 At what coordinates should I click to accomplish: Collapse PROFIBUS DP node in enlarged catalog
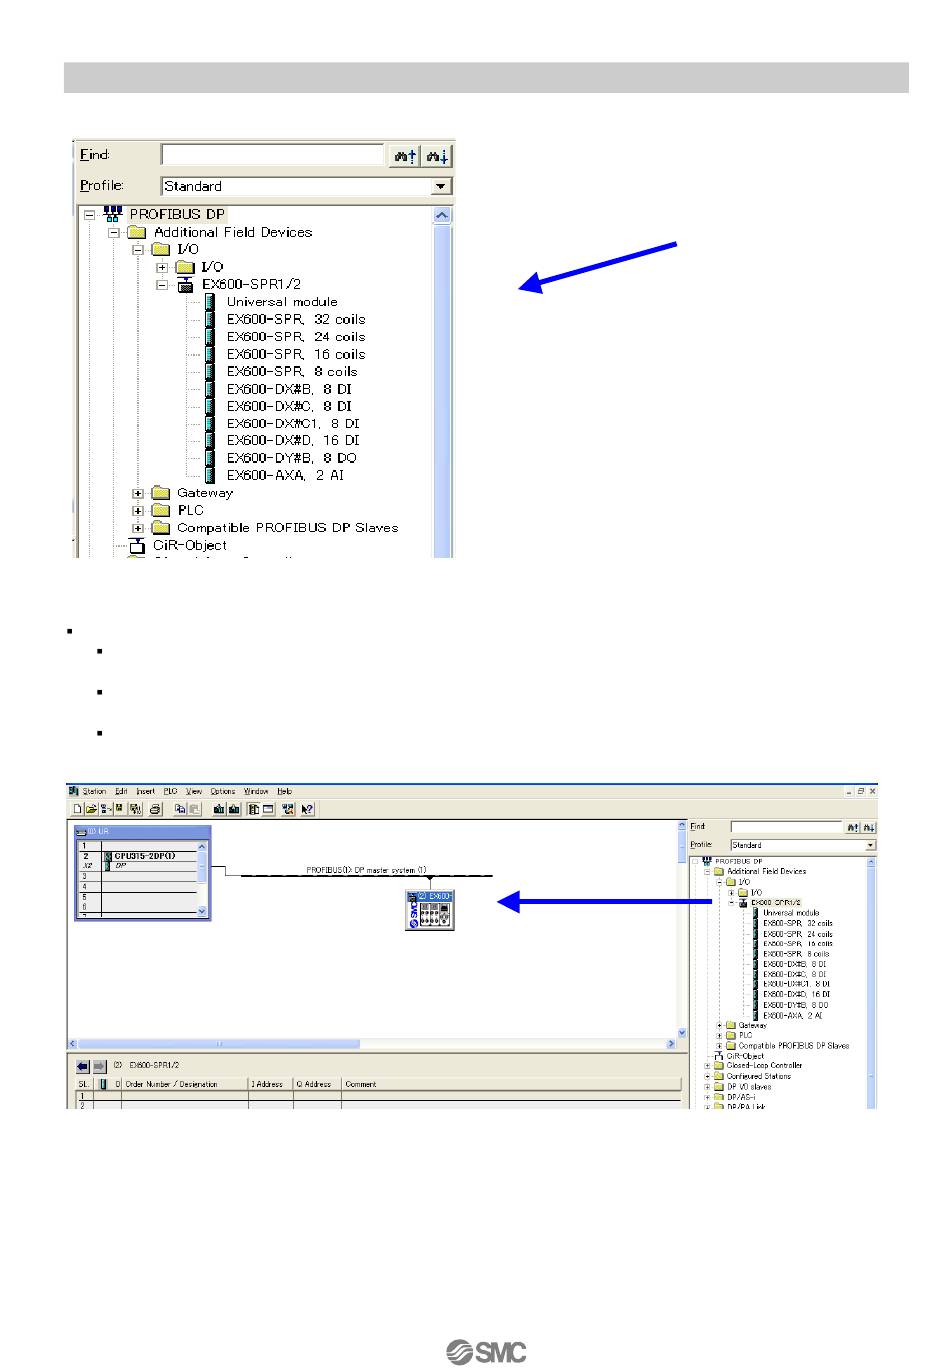(89, 214)
